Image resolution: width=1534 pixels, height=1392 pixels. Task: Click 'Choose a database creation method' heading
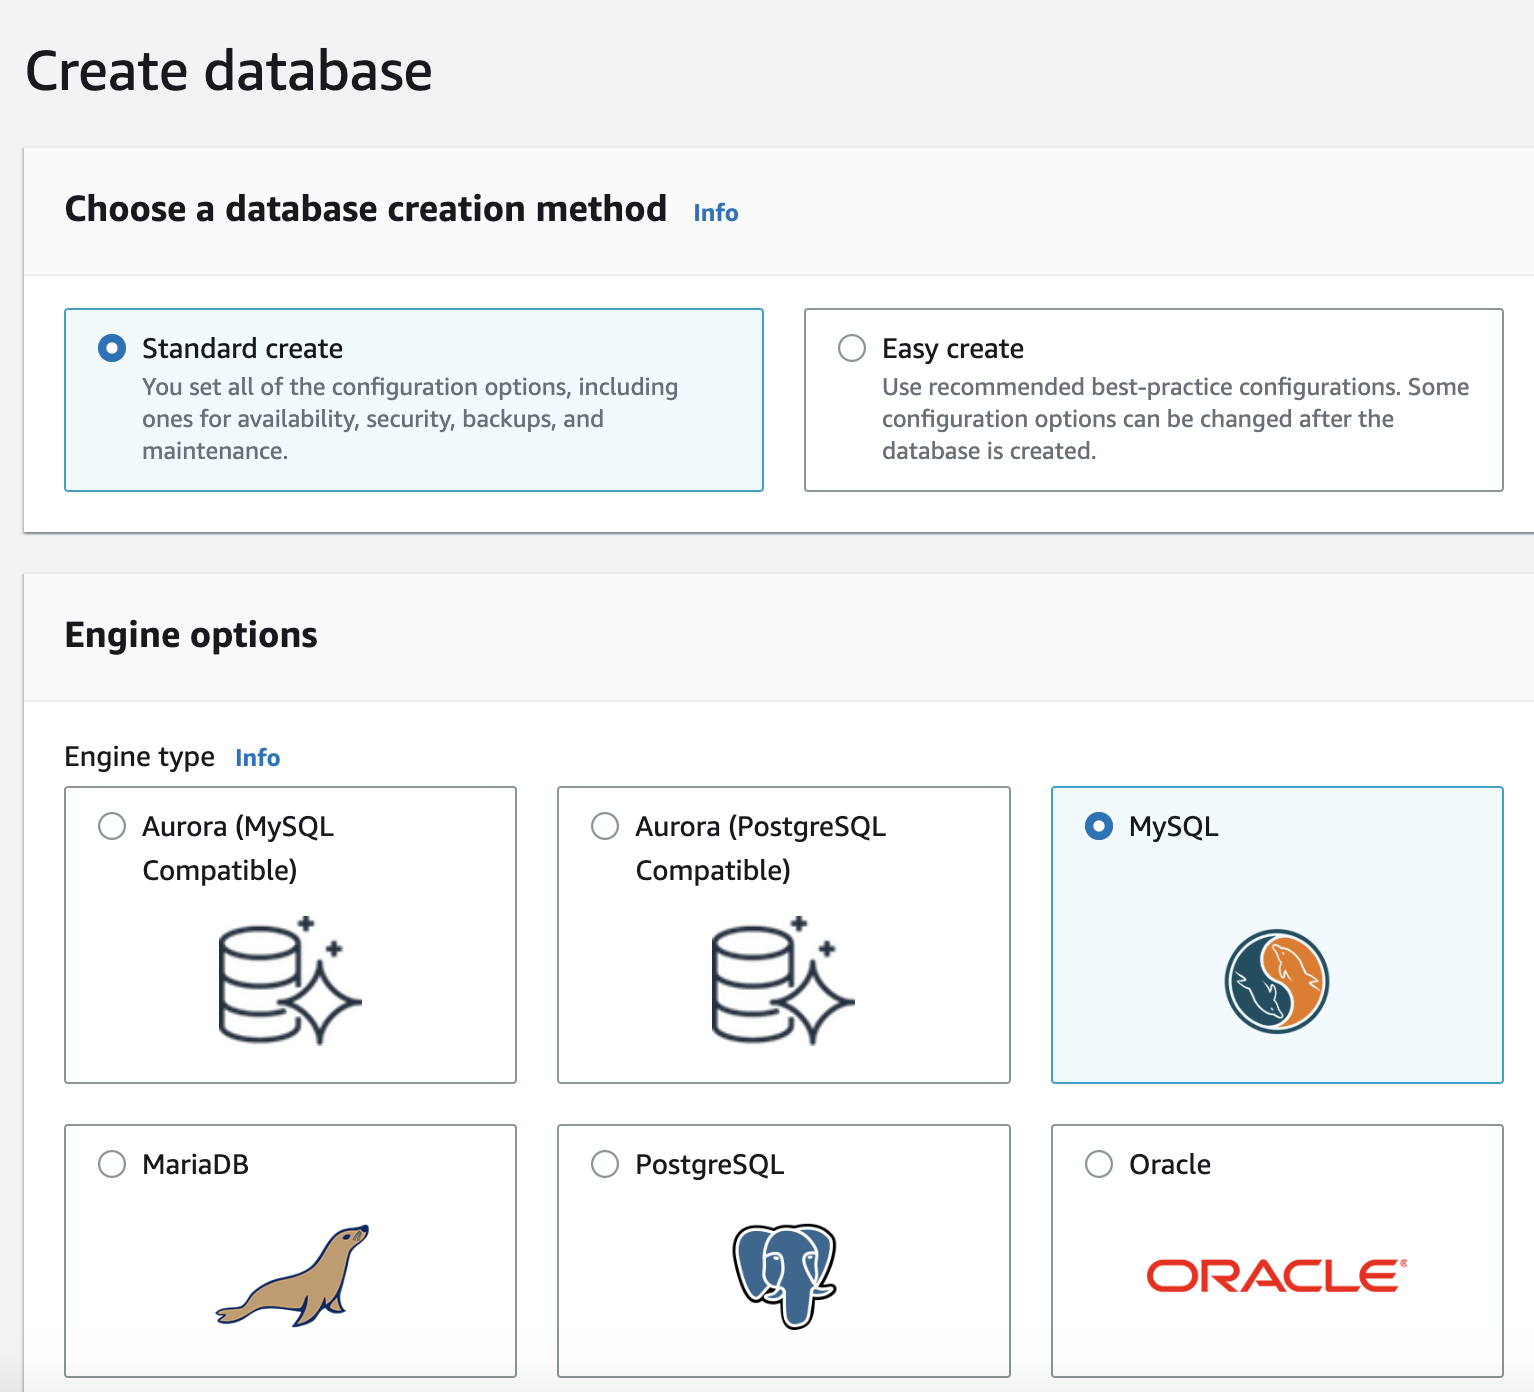click(366, 209)
